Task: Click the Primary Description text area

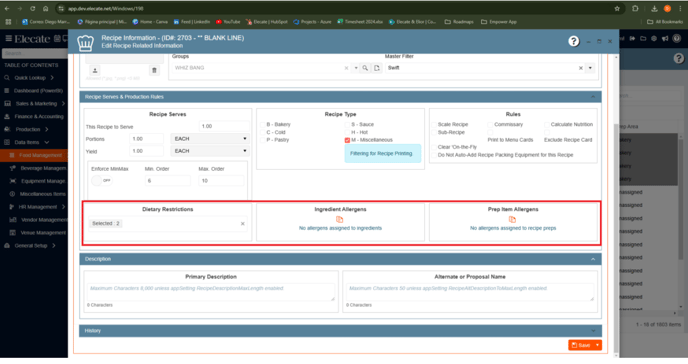Action: click(x=211, y=292)
